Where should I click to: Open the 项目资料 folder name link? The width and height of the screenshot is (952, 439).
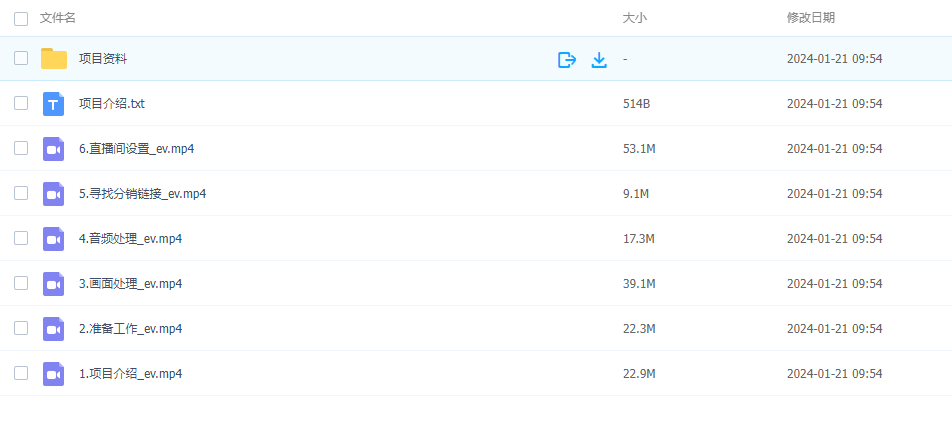pos(103,59)
